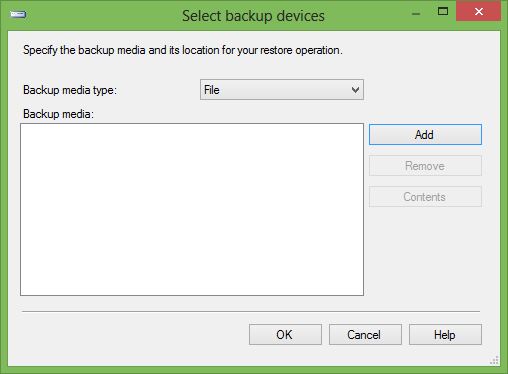Maximize the Select backup devices window
508x374 pixels.
tap(443, 12)
